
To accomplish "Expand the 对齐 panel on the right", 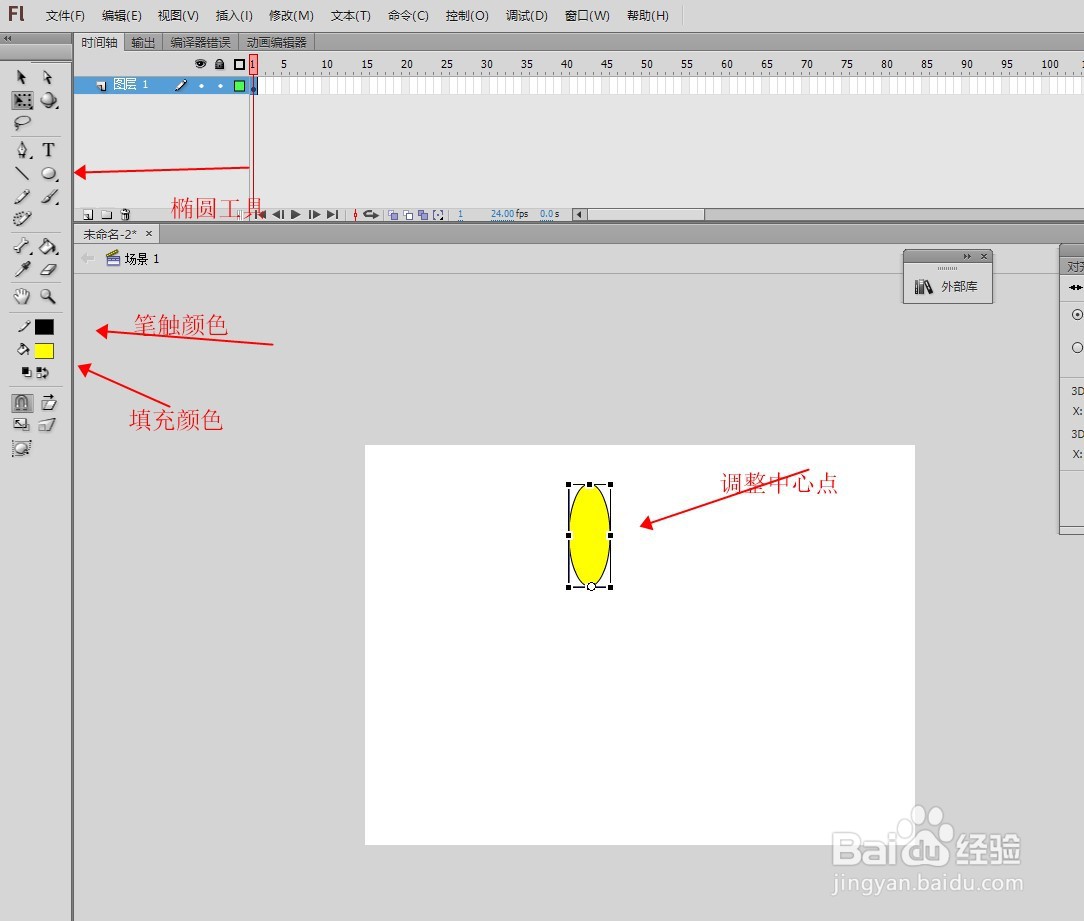I will coord(1073,267).
